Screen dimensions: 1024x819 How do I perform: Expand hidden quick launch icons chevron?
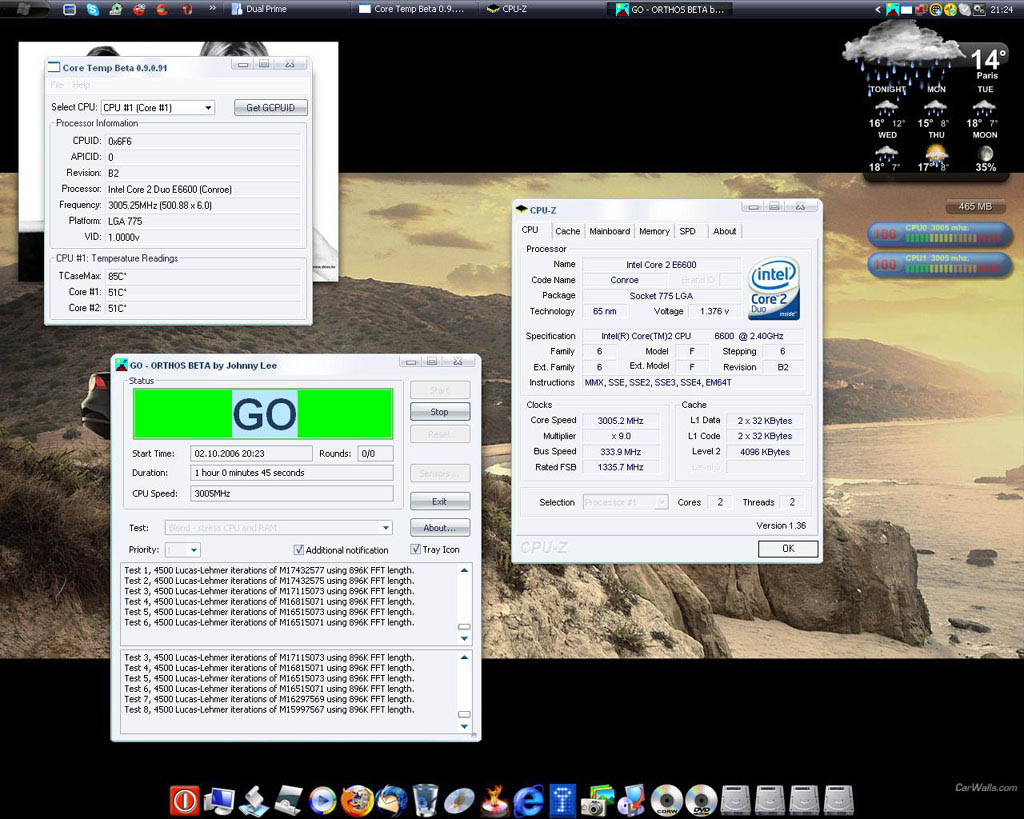(212, 8)
